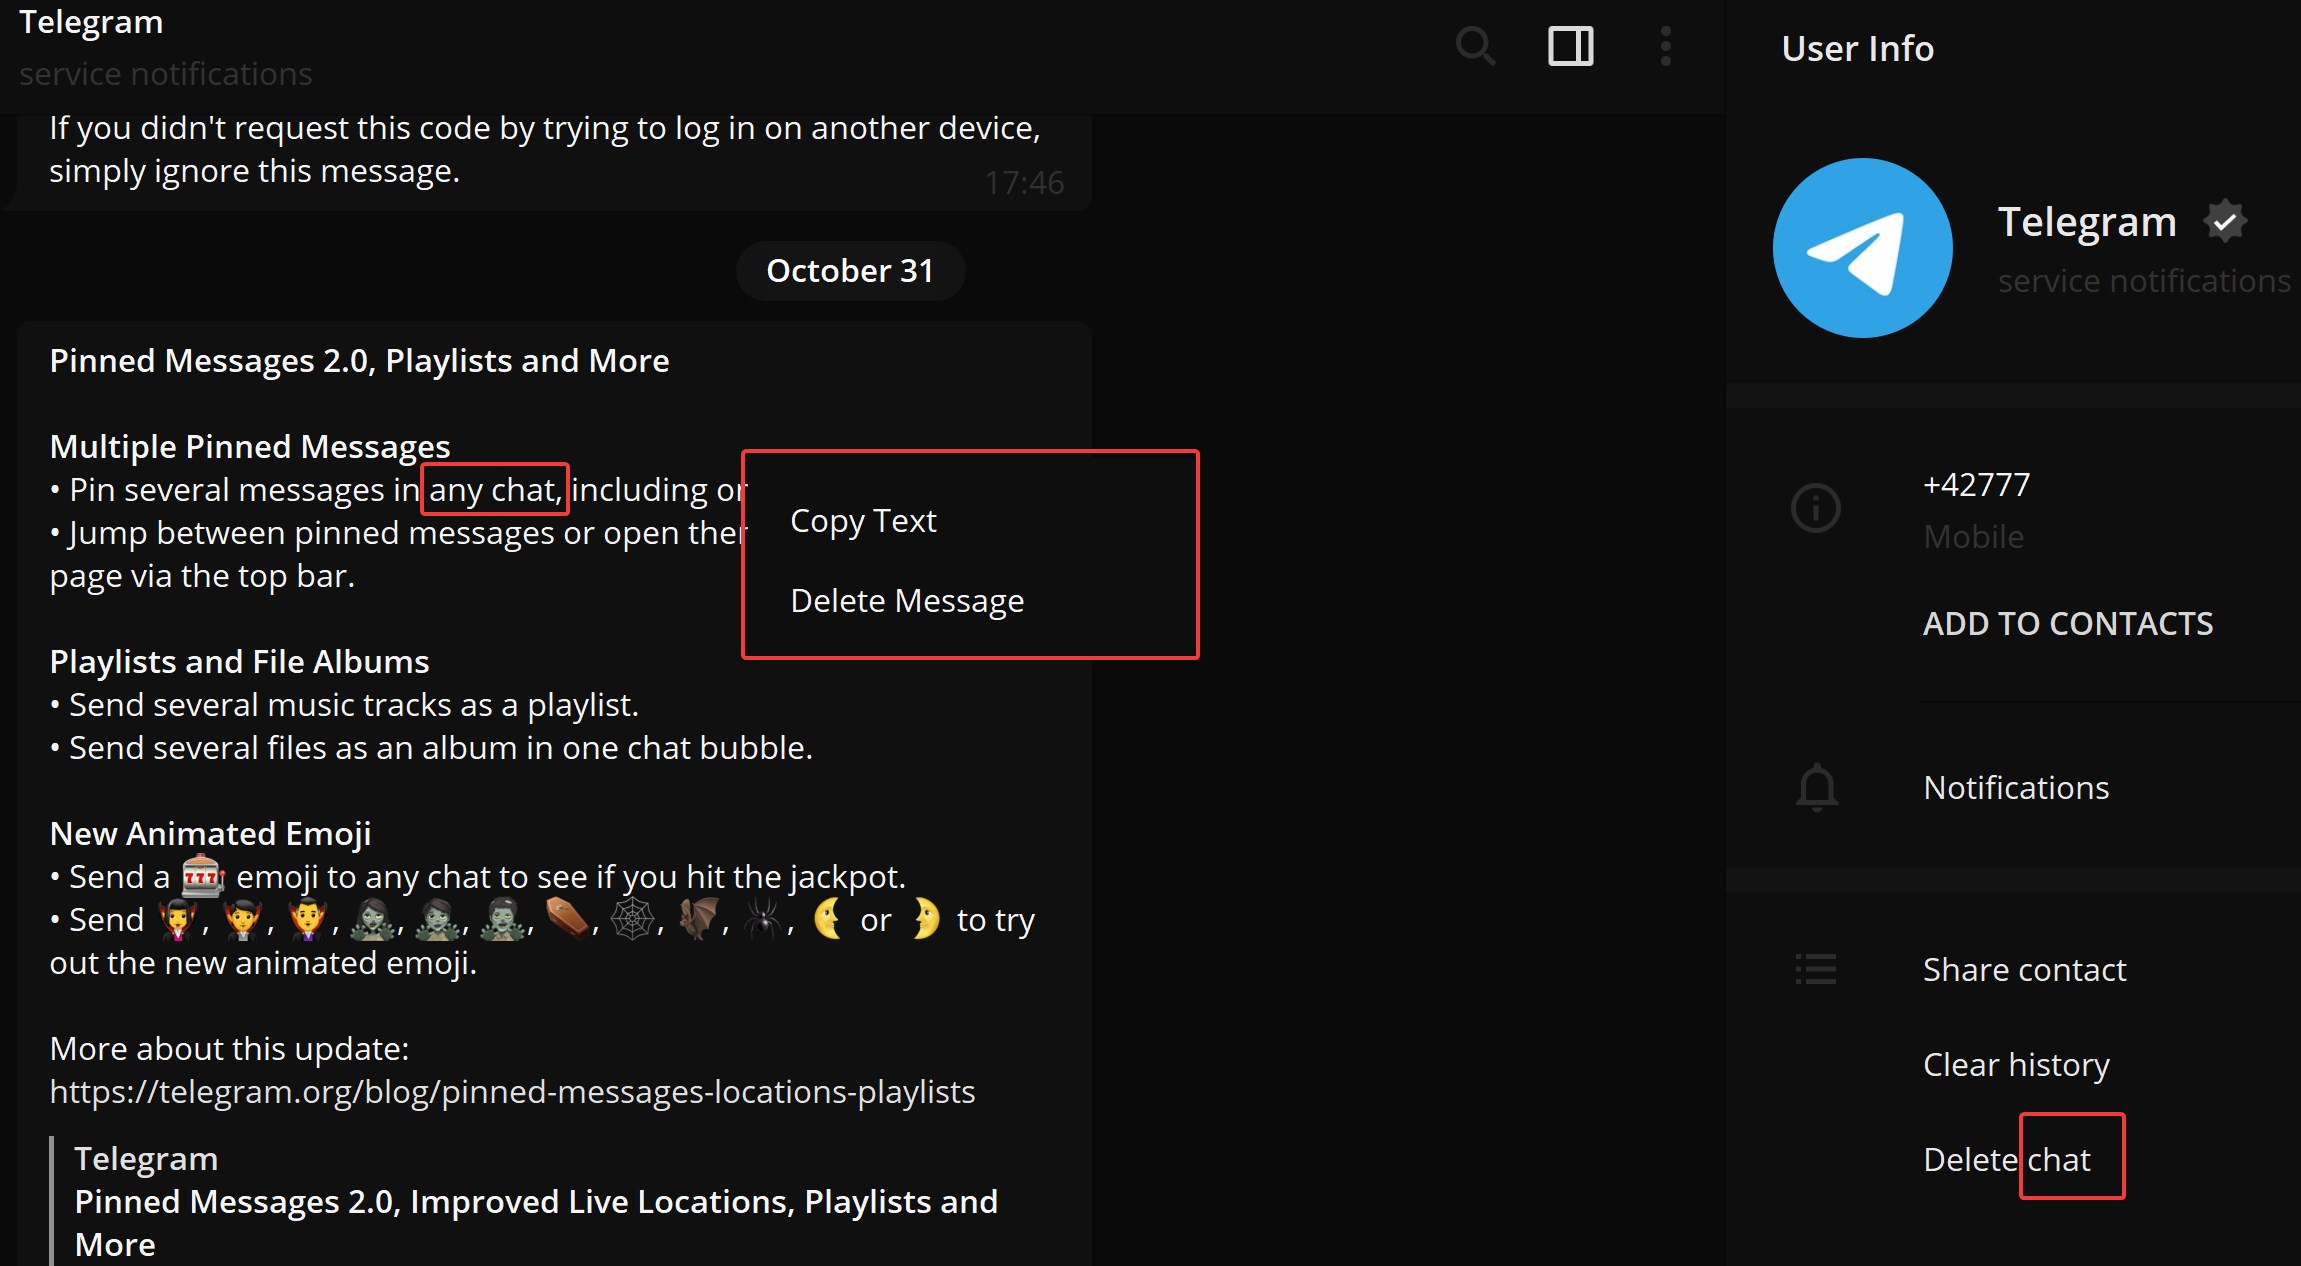Screen dimensions: 2301x1266
Task: Toggle Notifications for this chat
Action: [2016, 787]
